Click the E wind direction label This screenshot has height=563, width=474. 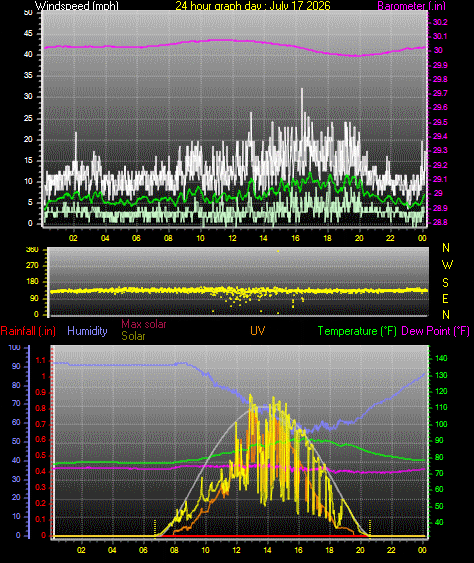coord(445,298)
